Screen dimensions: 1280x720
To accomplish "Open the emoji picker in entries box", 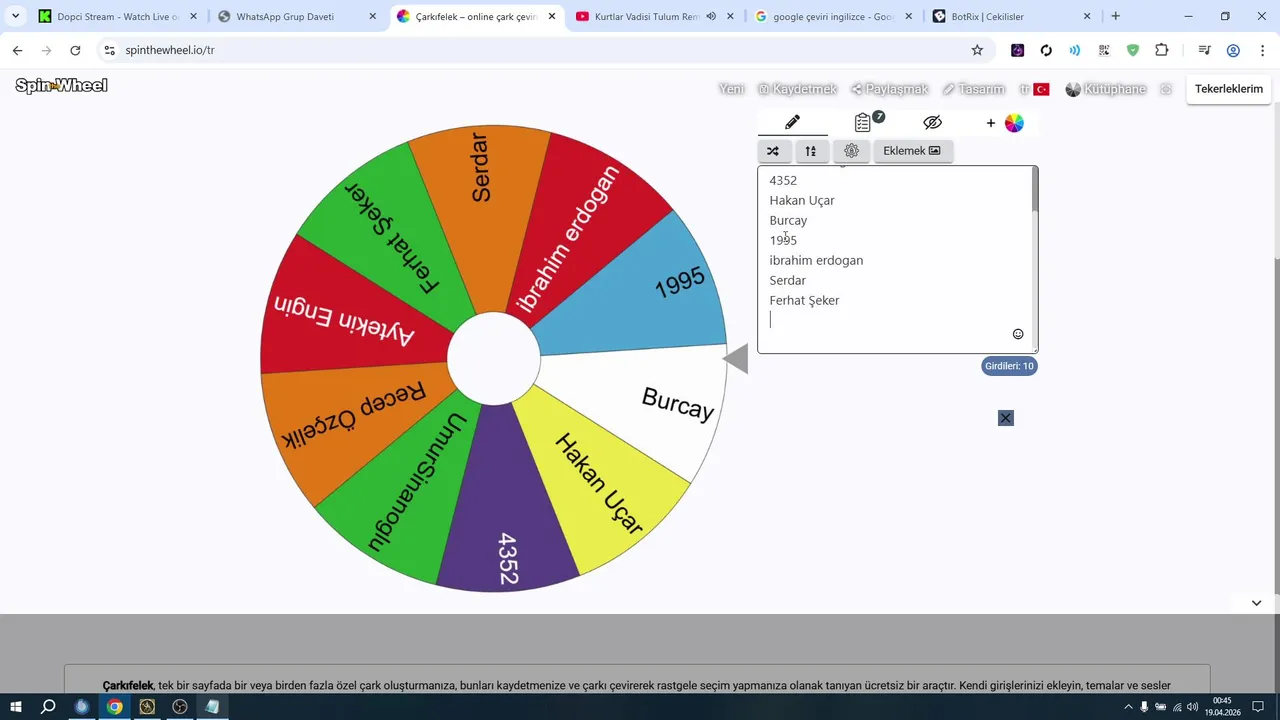I will tap(1018, 334).
